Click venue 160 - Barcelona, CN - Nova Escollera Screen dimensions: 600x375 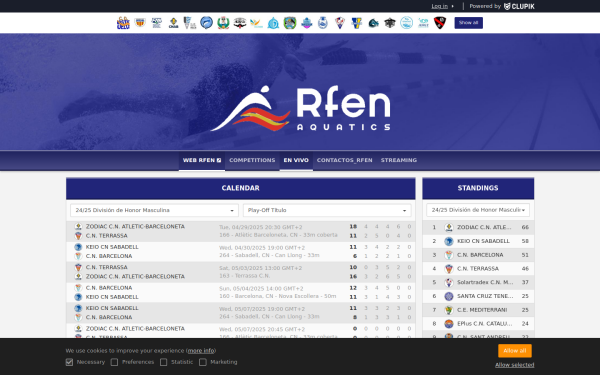(x=277, y=297)
